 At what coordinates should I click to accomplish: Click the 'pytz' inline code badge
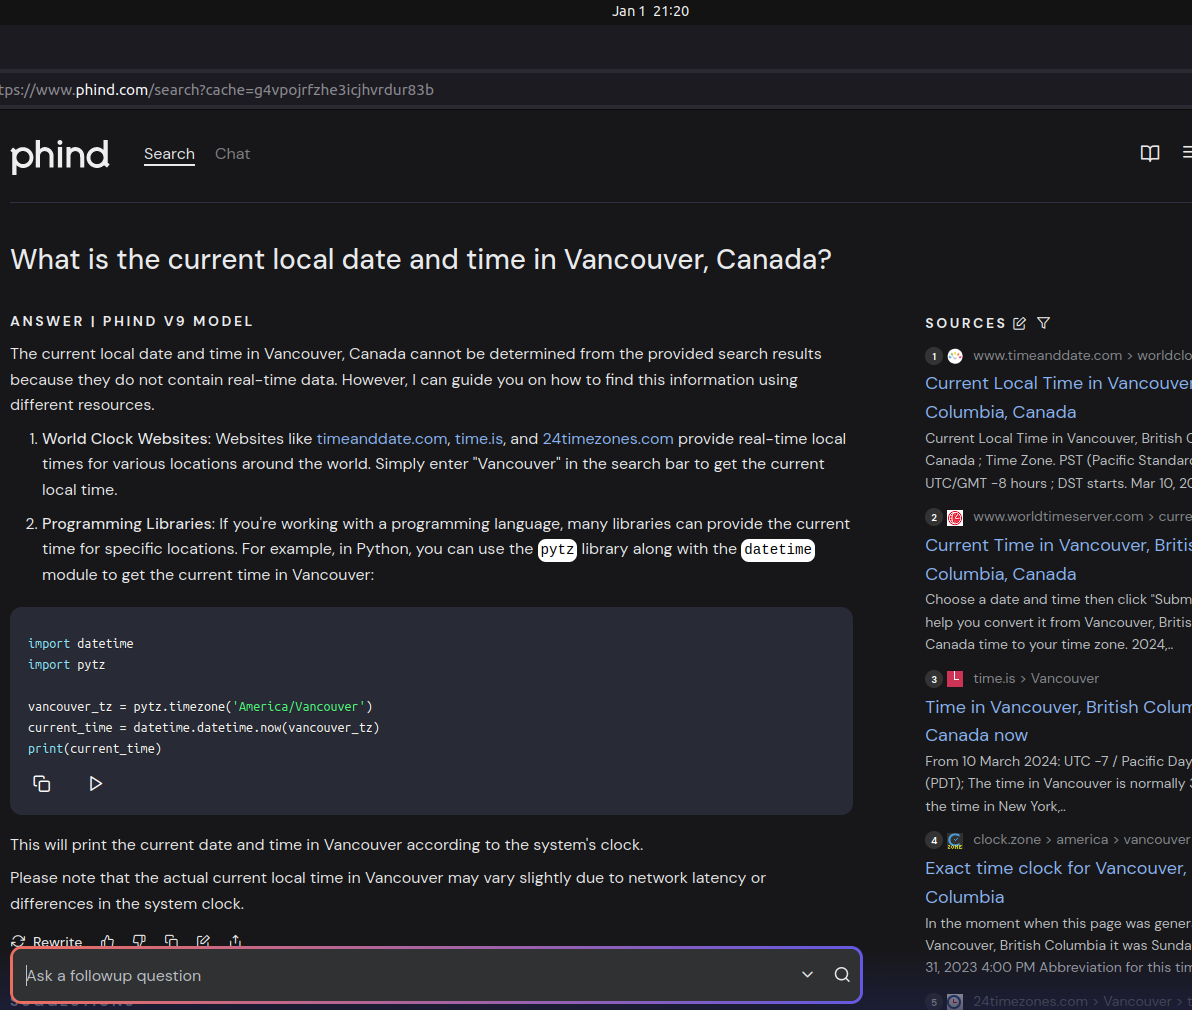point(557,549)
